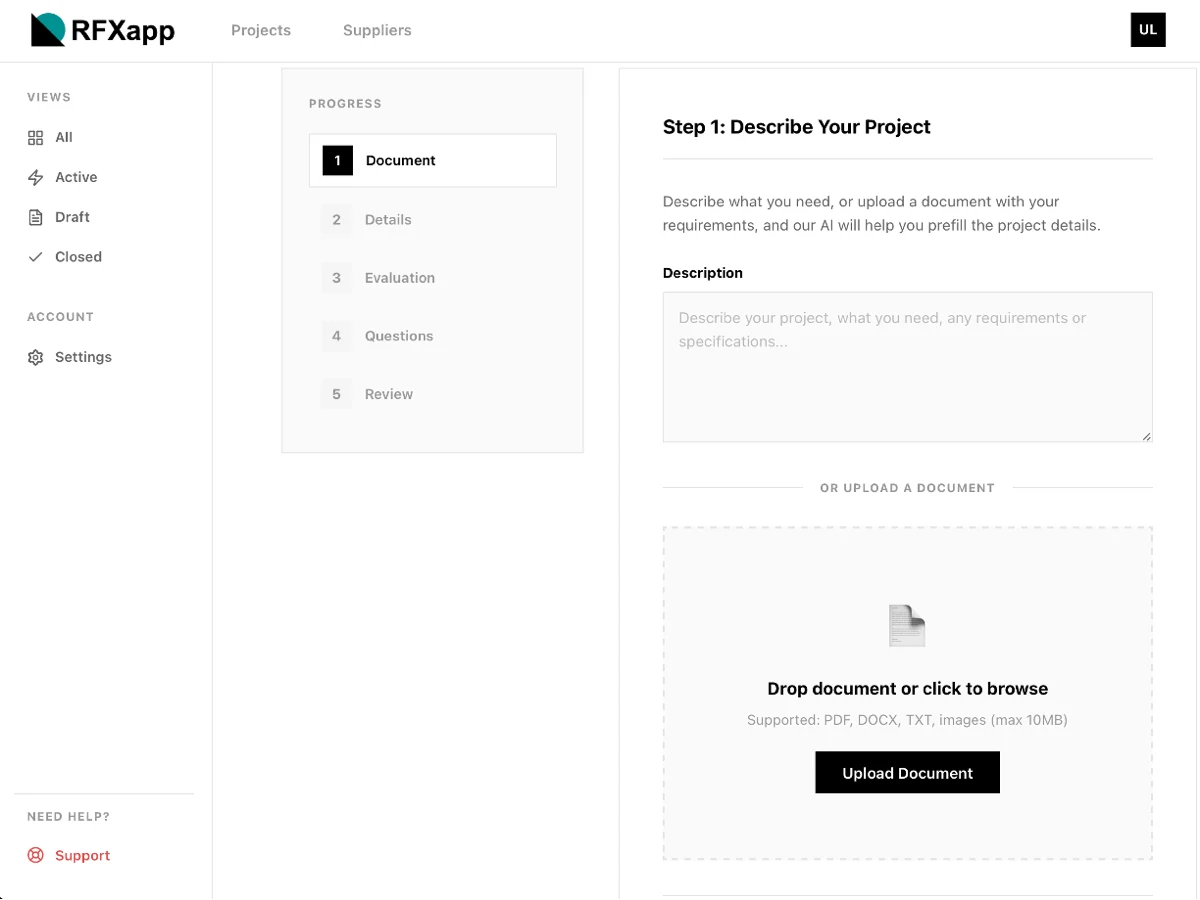The width and height of the screenshot is (1200, 900).
Task: Click the lifebuoy Support icon
Action: [x=36, y=856]
